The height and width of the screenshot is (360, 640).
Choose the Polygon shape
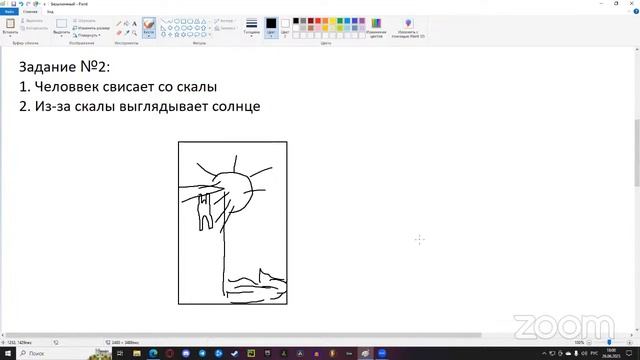pos(197,21)
